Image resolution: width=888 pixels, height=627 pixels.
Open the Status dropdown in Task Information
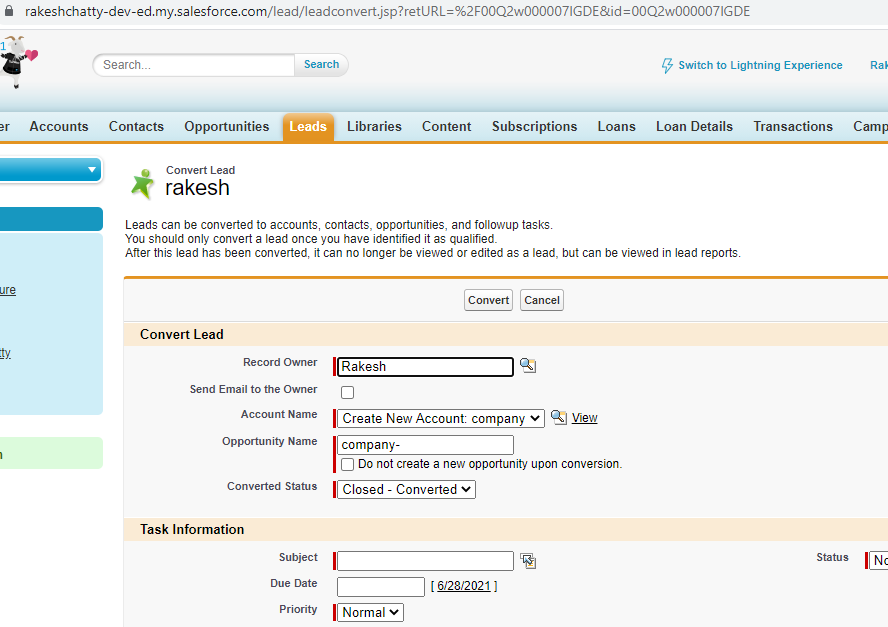point(879,560)
